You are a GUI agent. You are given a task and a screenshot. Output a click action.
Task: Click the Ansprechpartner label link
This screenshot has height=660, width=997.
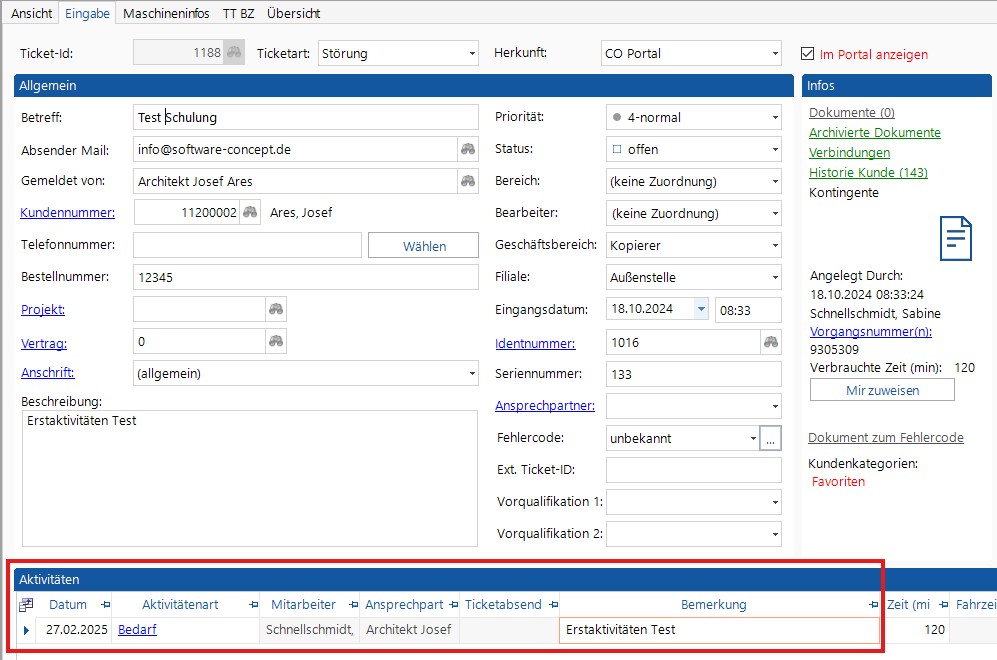[545, 406]
